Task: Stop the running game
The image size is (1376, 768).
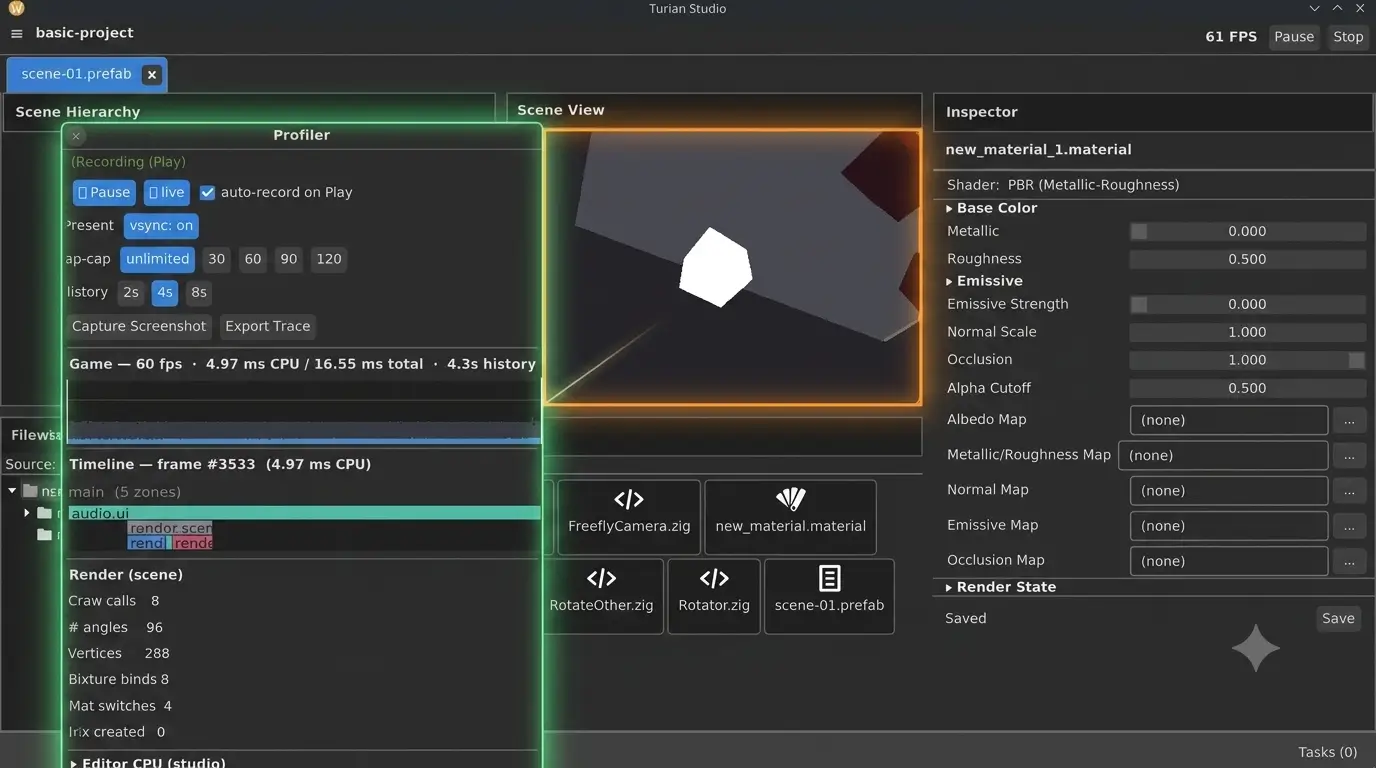Action: coord(1348,37)
